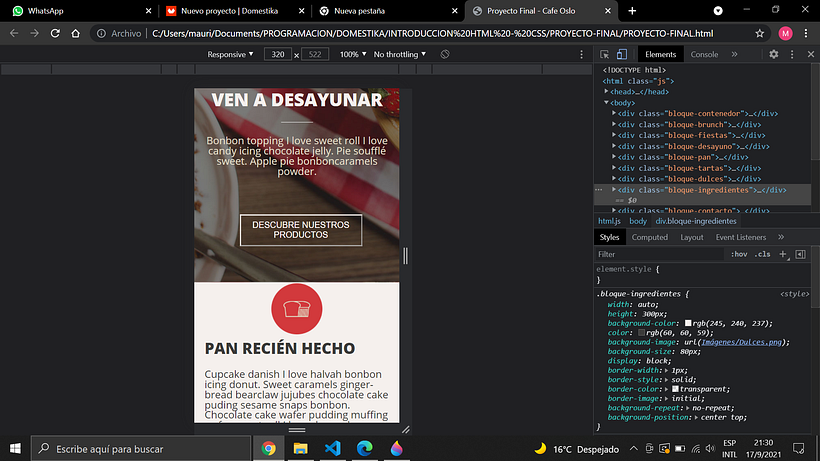This screenshot has height=461, width=820.
Task: Reload the current page
Action: [x=55, y=33]
